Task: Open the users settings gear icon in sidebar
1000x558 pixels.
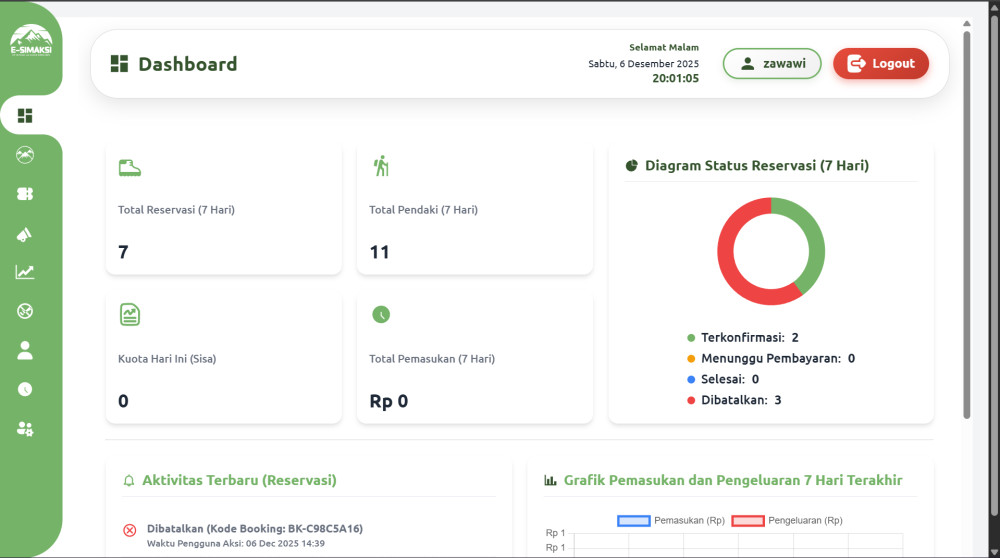Action: coord(25,429)
